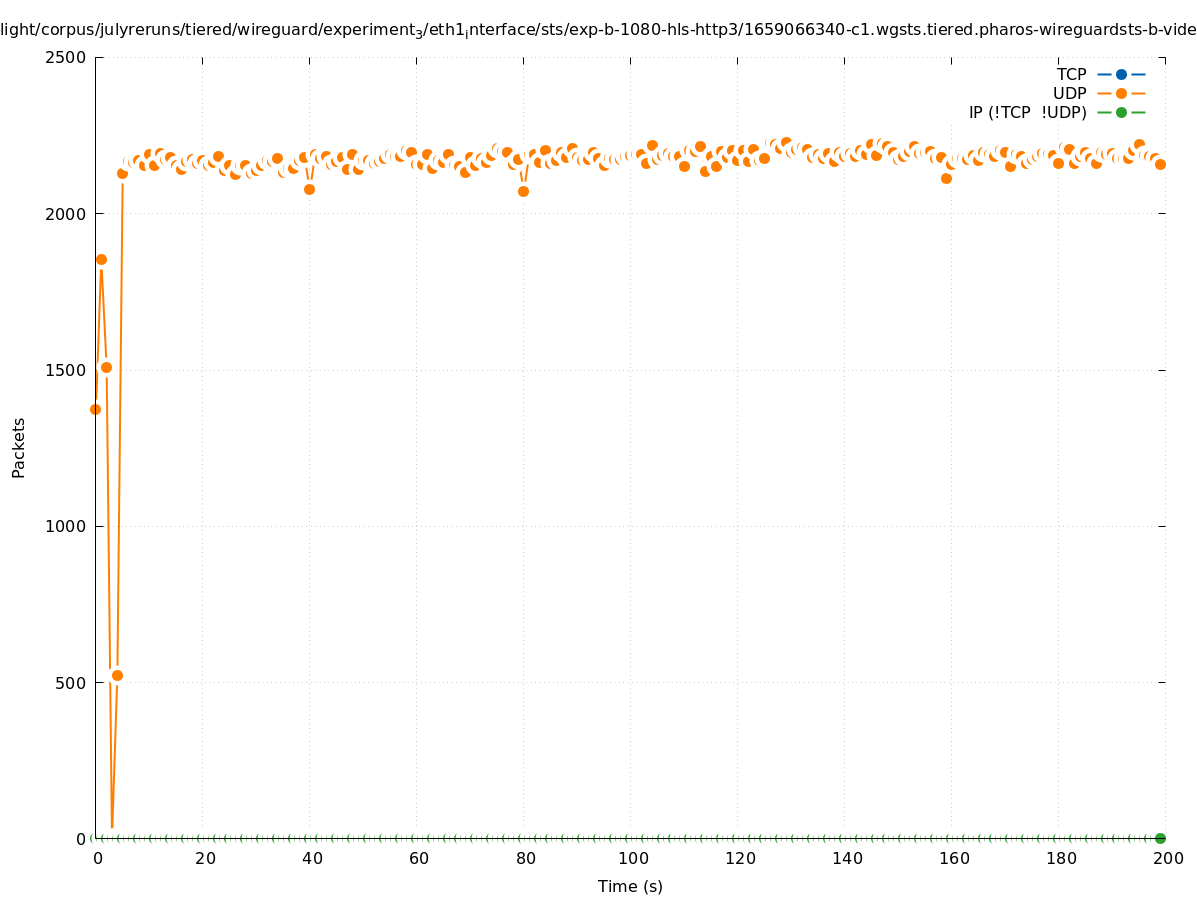This screenshot has width=1197, height=900.
Task: Click the blue TCP legend marker
Action: [x=1121, y=74]
